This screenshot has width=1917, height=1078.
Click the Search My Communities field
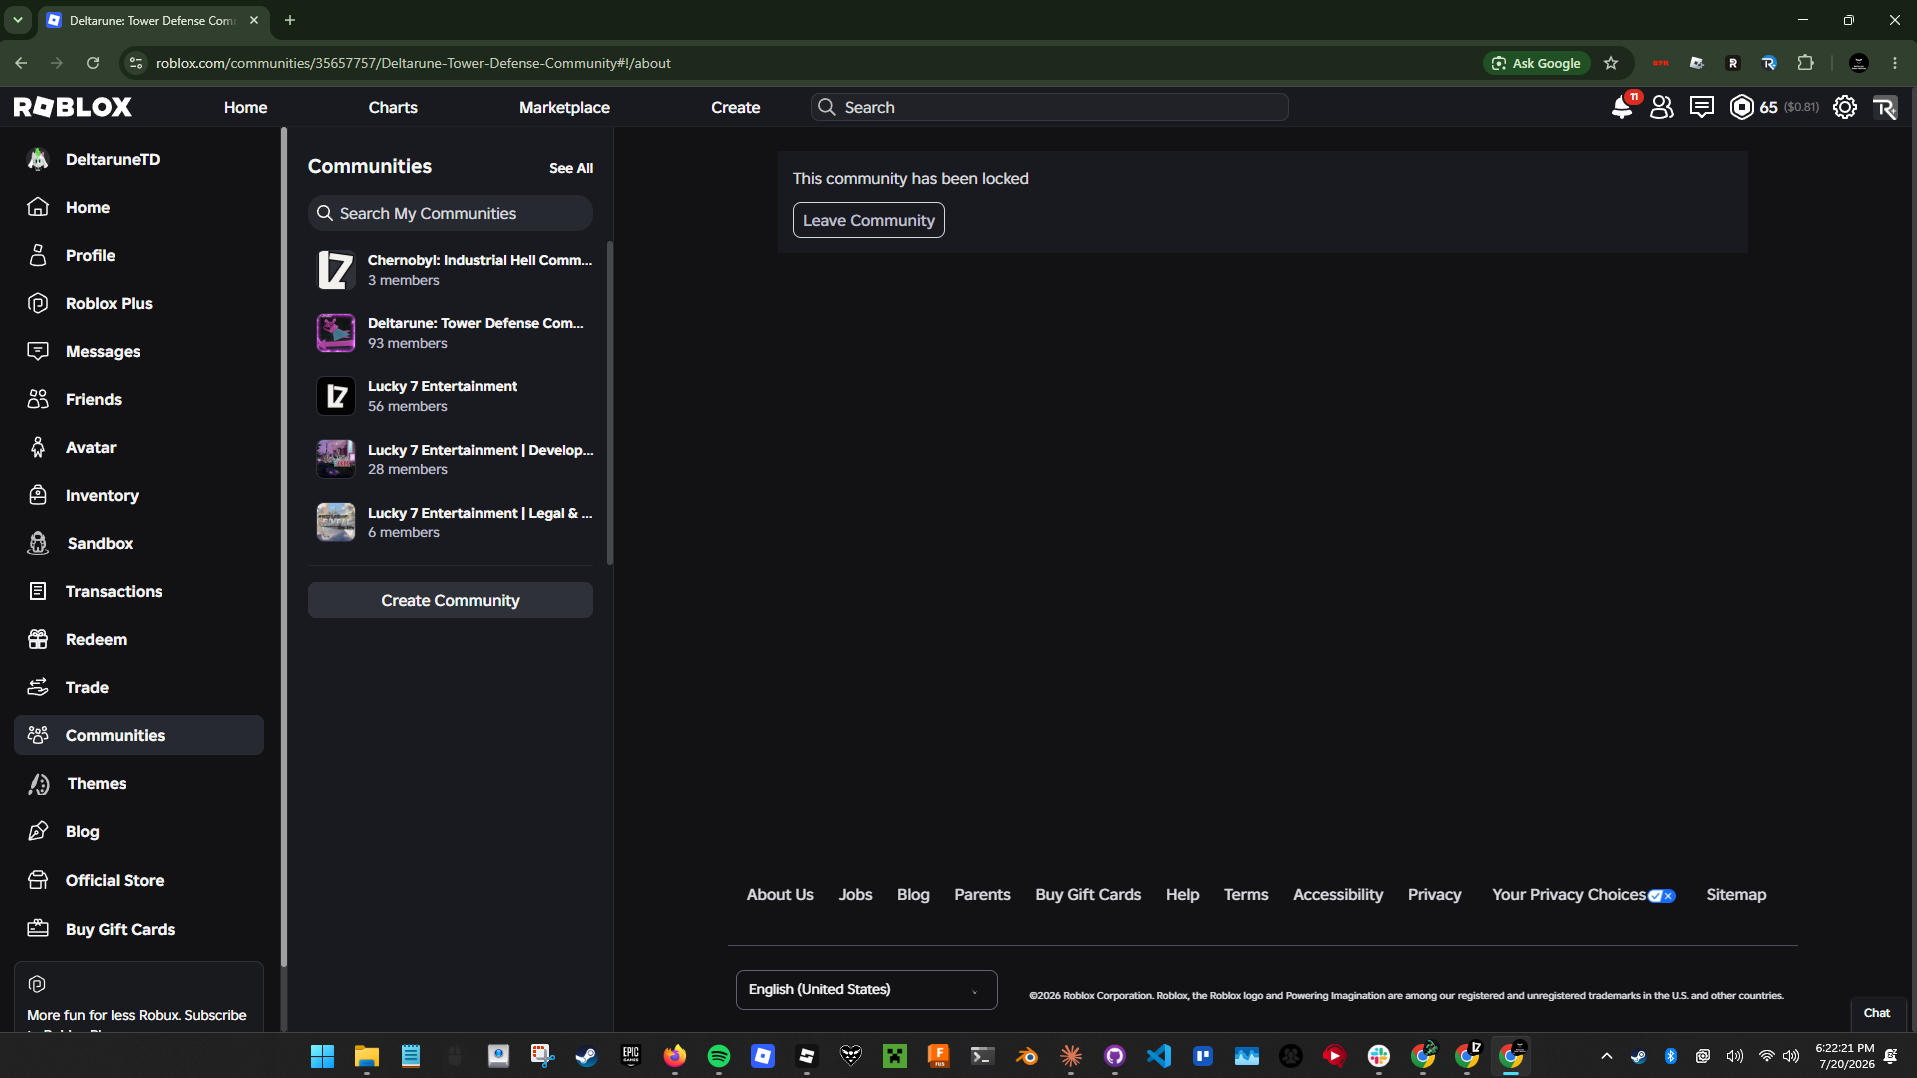coord(450,213)
